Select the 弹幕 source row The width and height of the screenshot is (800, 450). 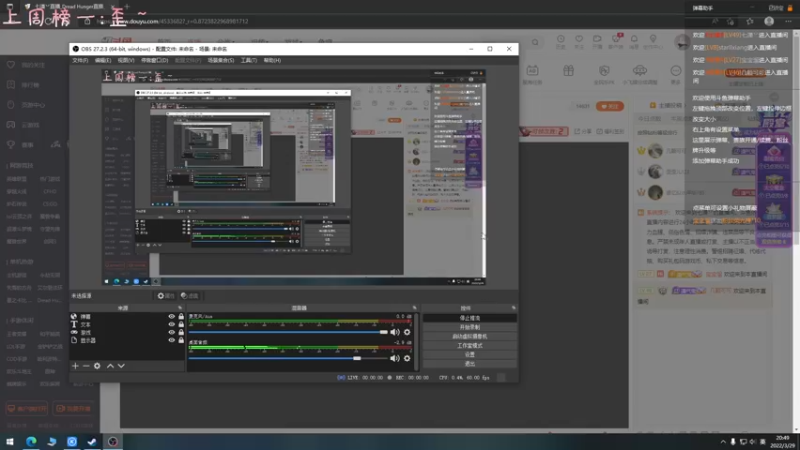coord(127,316)
